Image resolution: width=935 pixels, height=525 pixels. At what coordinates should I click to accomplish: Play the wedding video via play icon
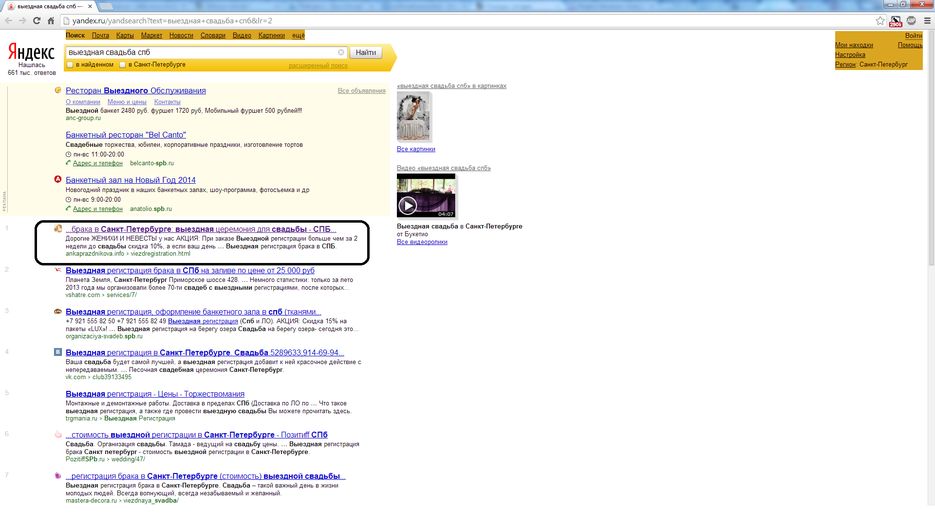pos(407,206)
